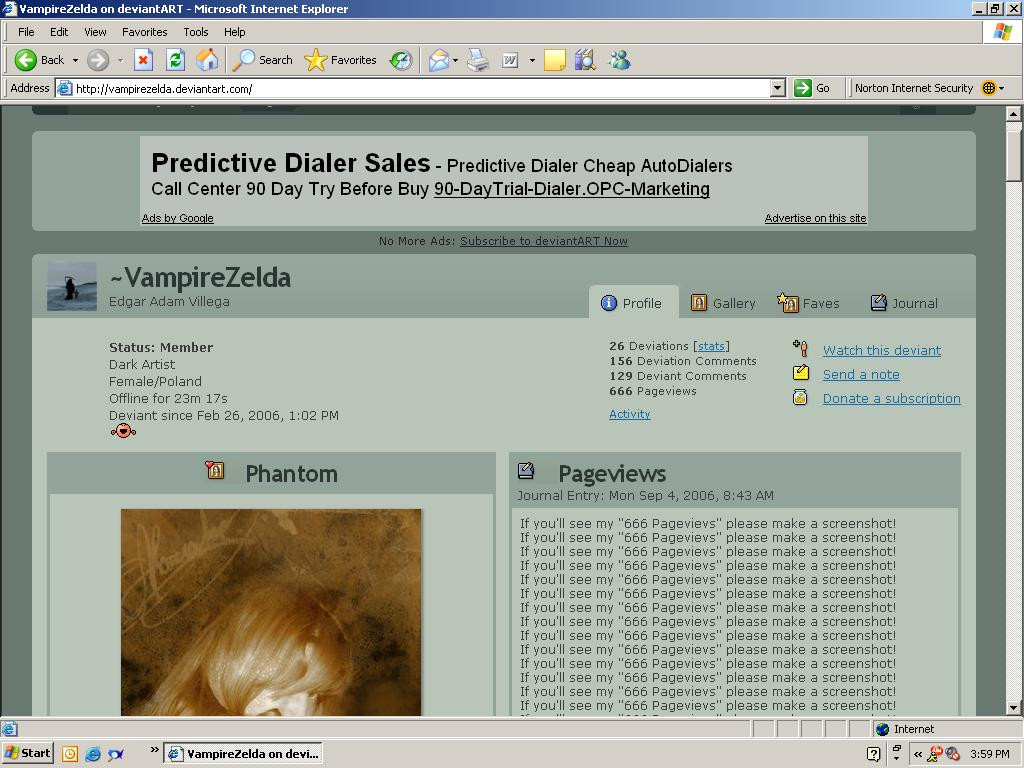Switch to the Gallery tab
Viewport: 1024px width, 768px height.
coord(723,303)
